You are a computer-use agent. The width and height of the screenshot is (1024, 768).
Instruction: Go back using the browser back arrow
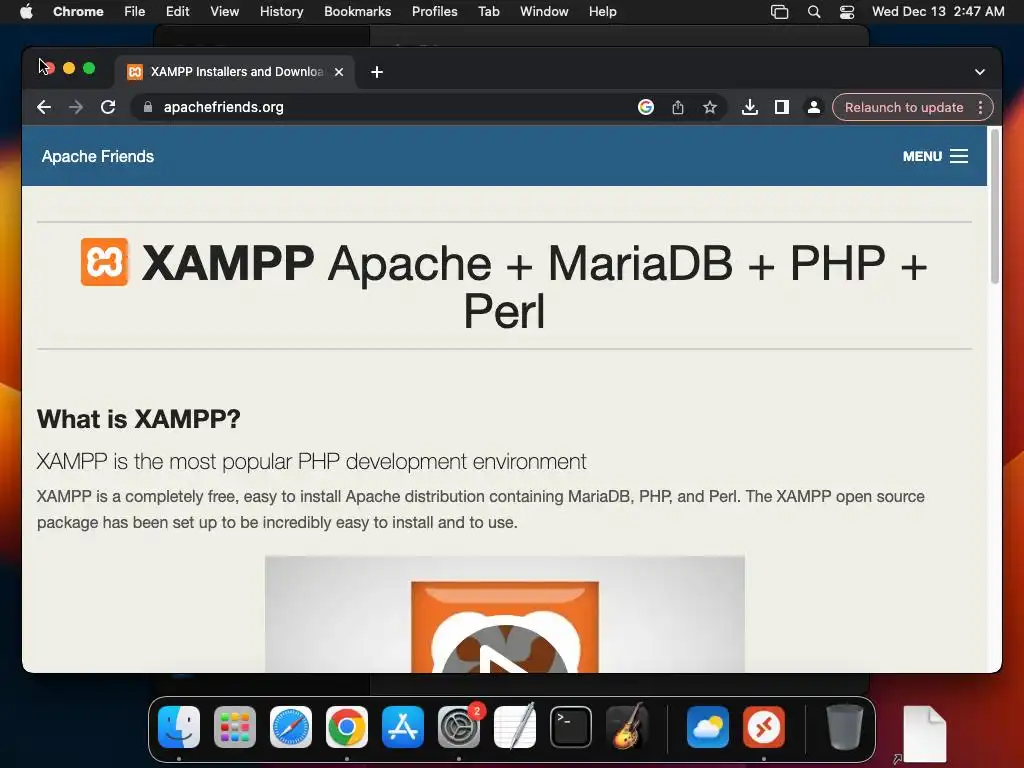click(x=44, y=107)
